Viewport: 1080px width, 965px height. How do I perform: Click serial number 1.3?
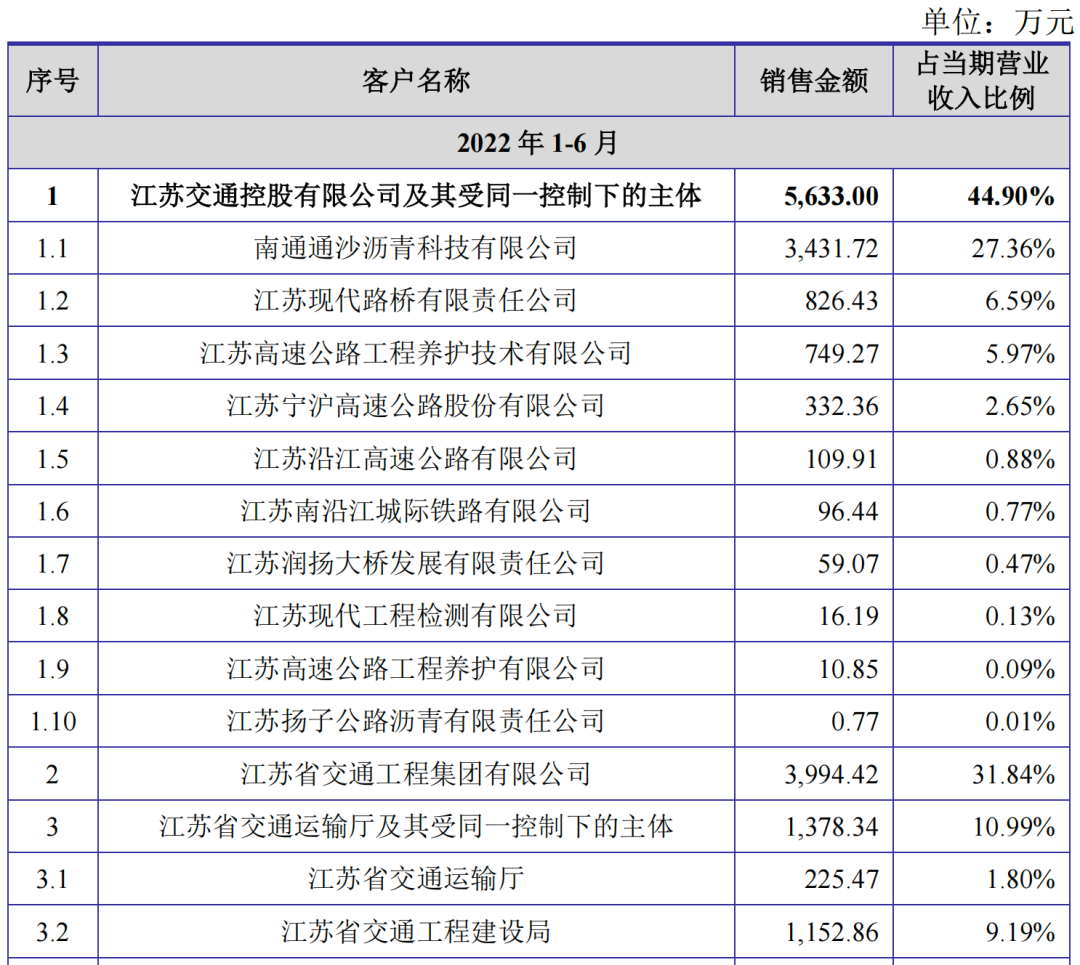[53, 354]
